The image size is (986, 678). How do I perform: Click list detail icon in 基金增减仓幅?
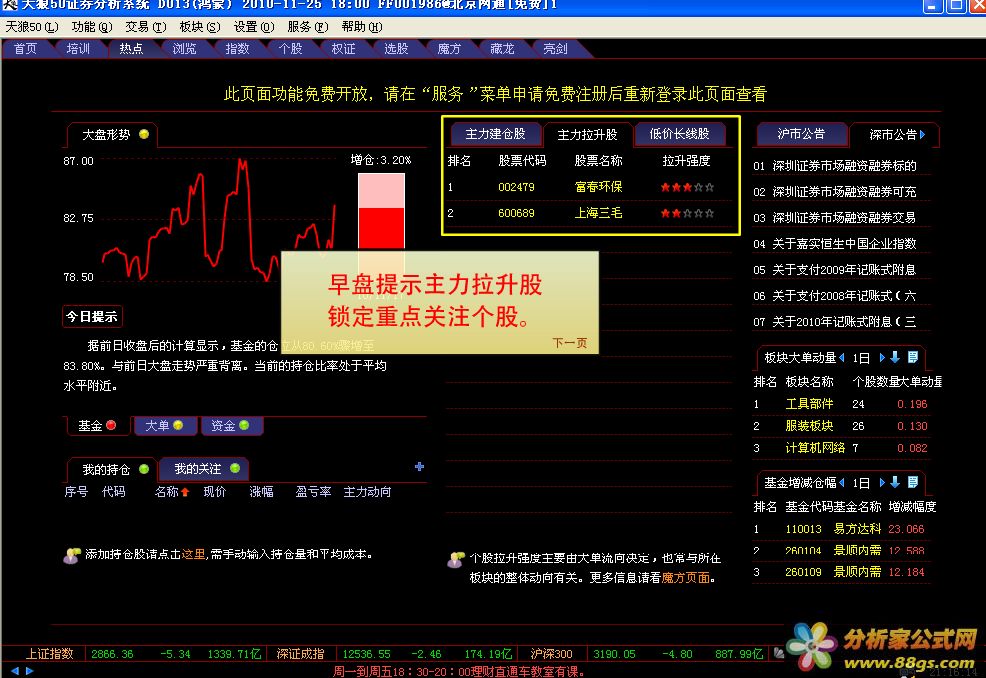913,482
